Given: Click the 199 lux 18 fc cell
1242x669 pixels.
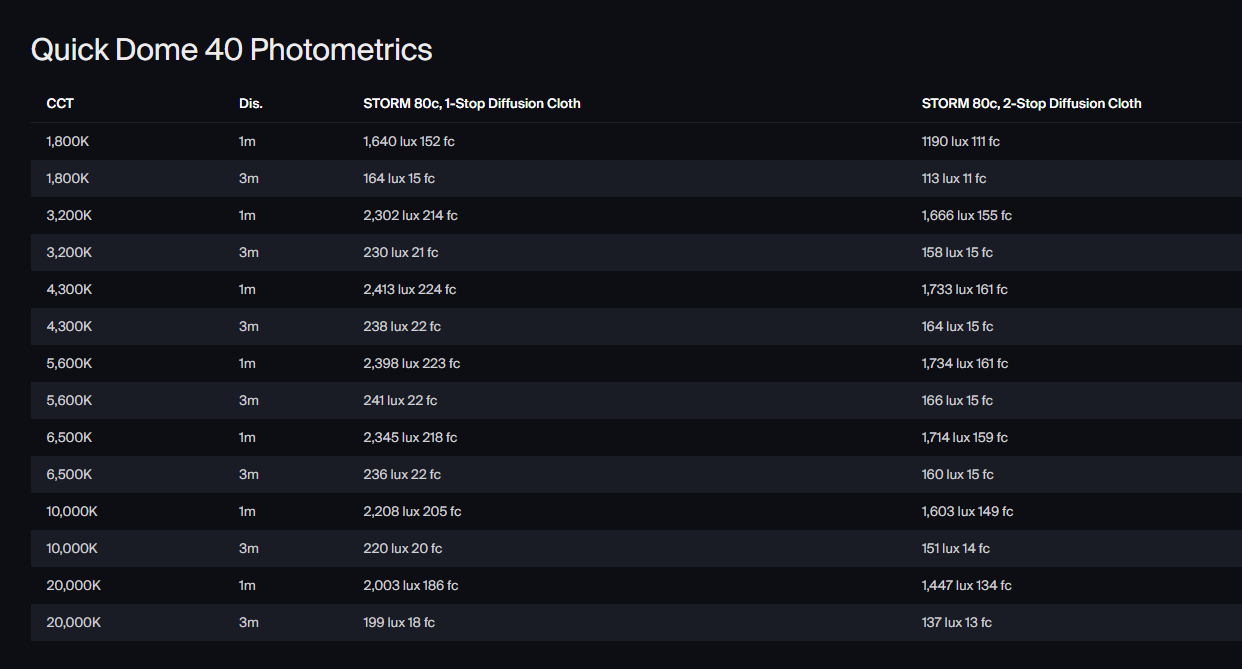Looking at the screenshot, I should (x=399, y=623).
